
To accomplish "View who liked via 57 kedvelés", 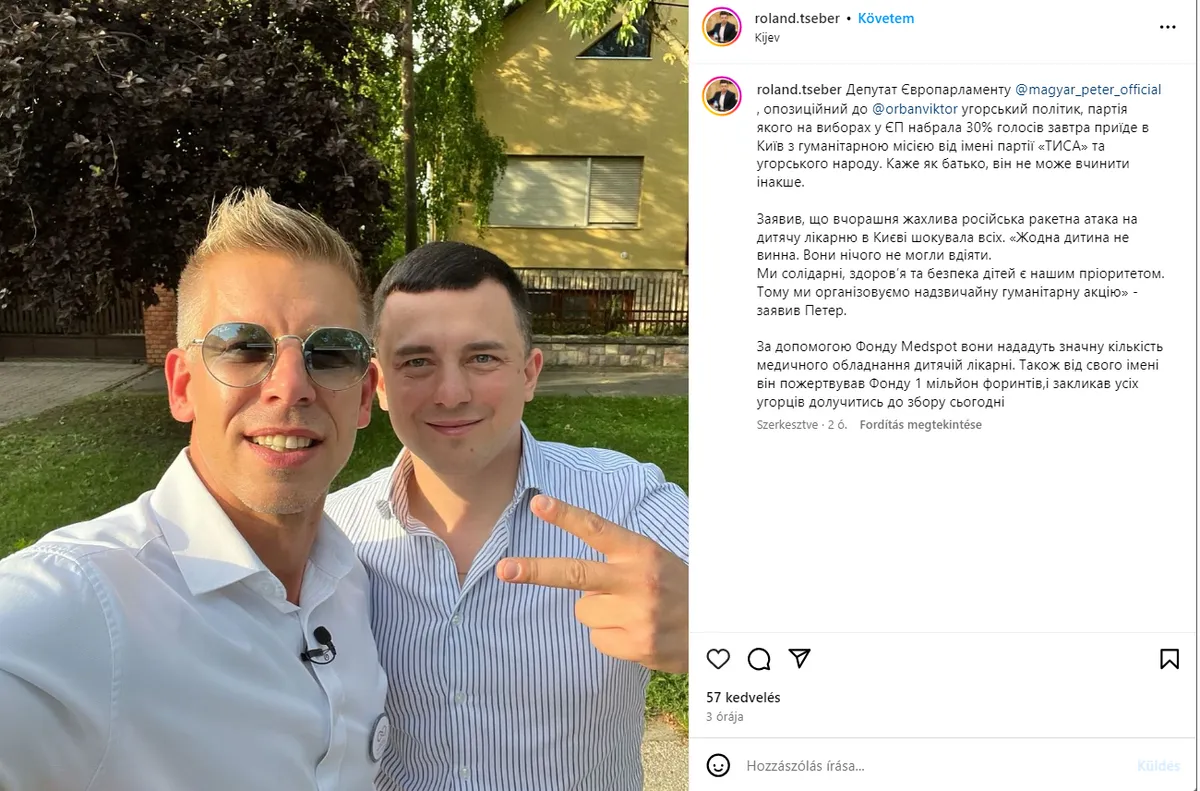I will tap(743, 698).
